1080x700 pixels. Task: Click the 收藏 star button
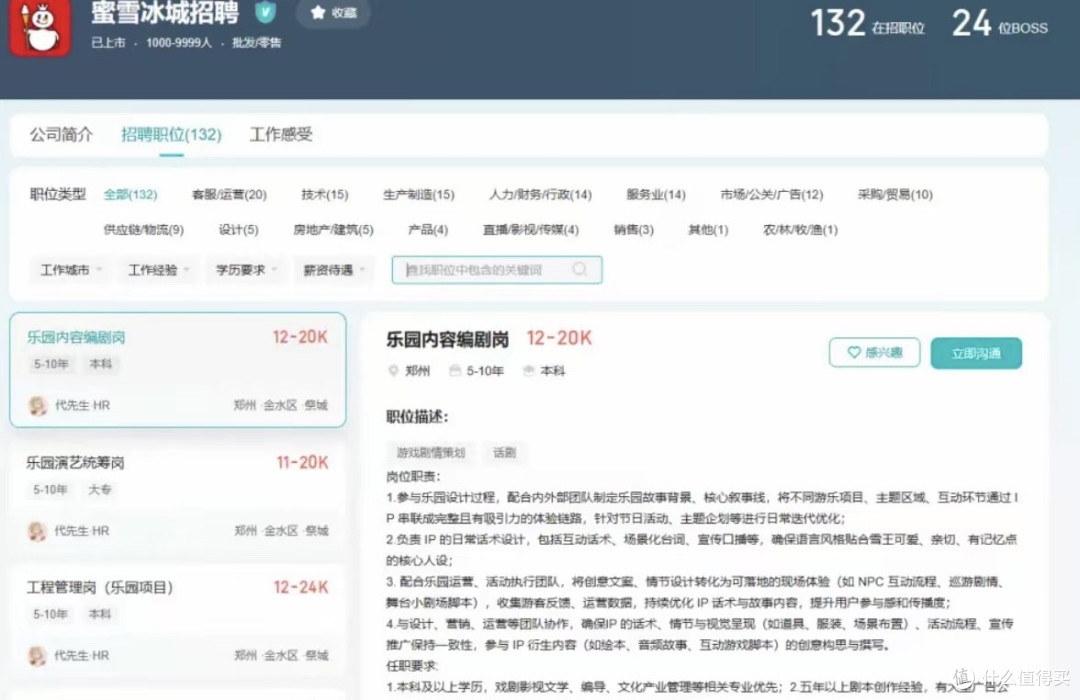[x=333, y=12]
